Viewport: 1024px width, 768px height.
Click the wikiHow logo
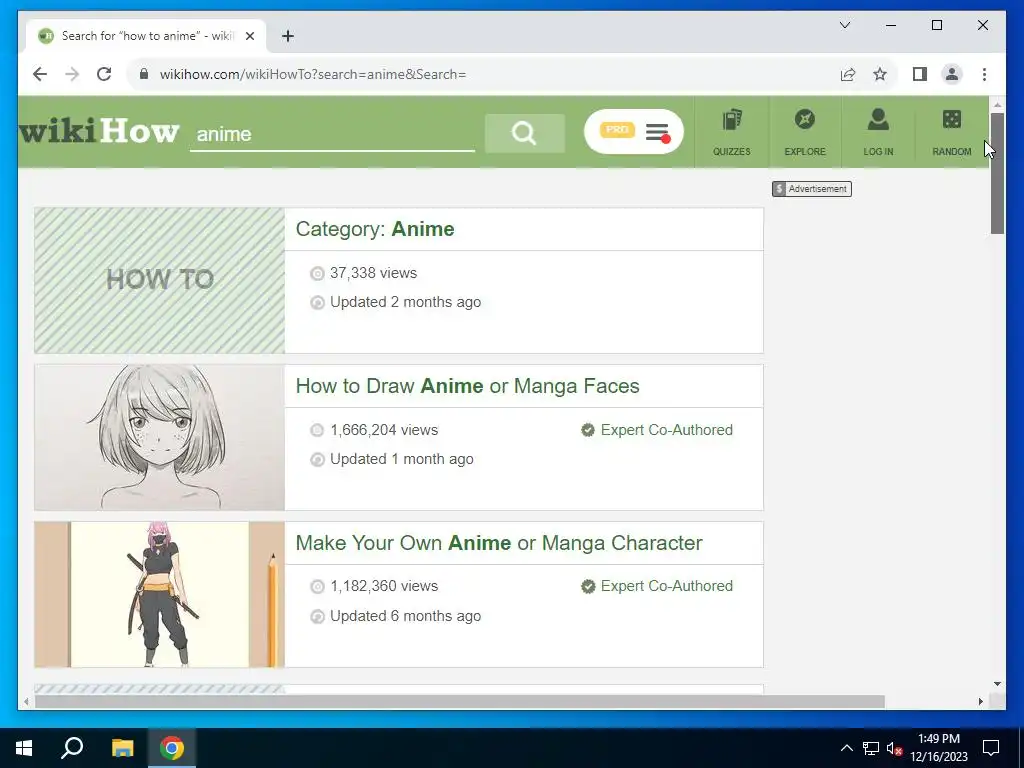99,131
